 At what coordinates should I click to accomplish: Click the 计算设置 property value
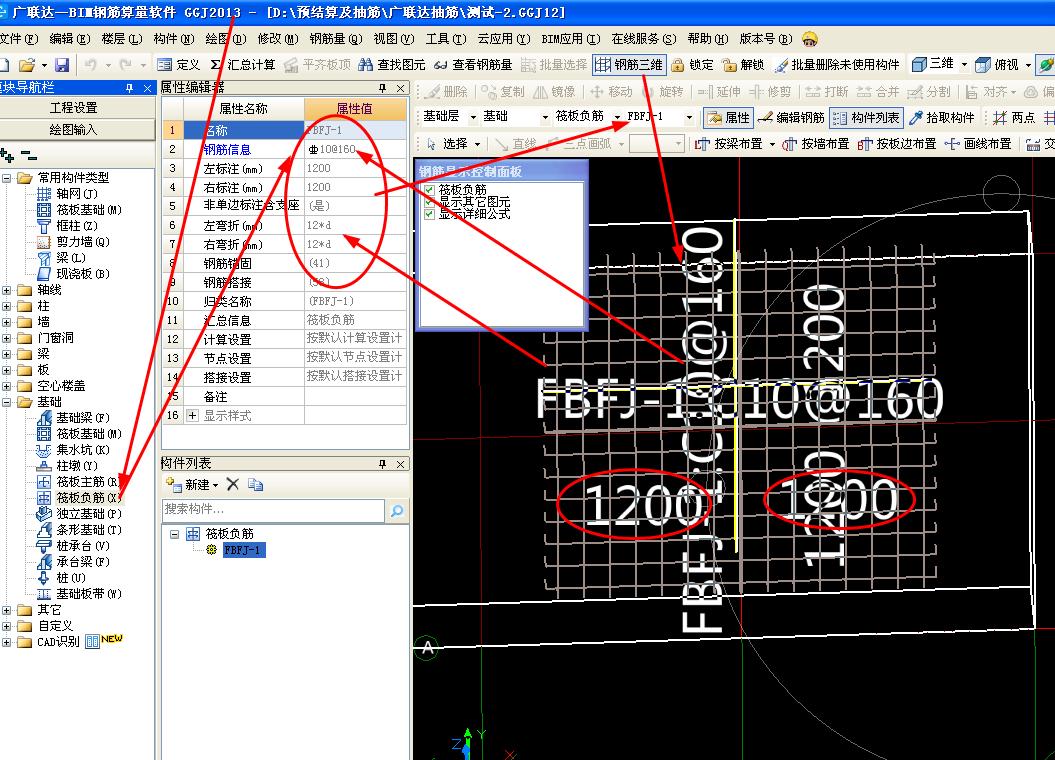(355, 338)
